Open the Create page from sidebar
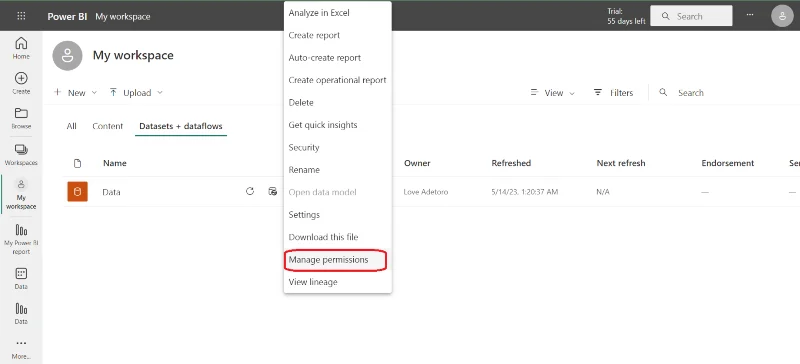Viewport: 800px width, 364px height. click(21, 83)
